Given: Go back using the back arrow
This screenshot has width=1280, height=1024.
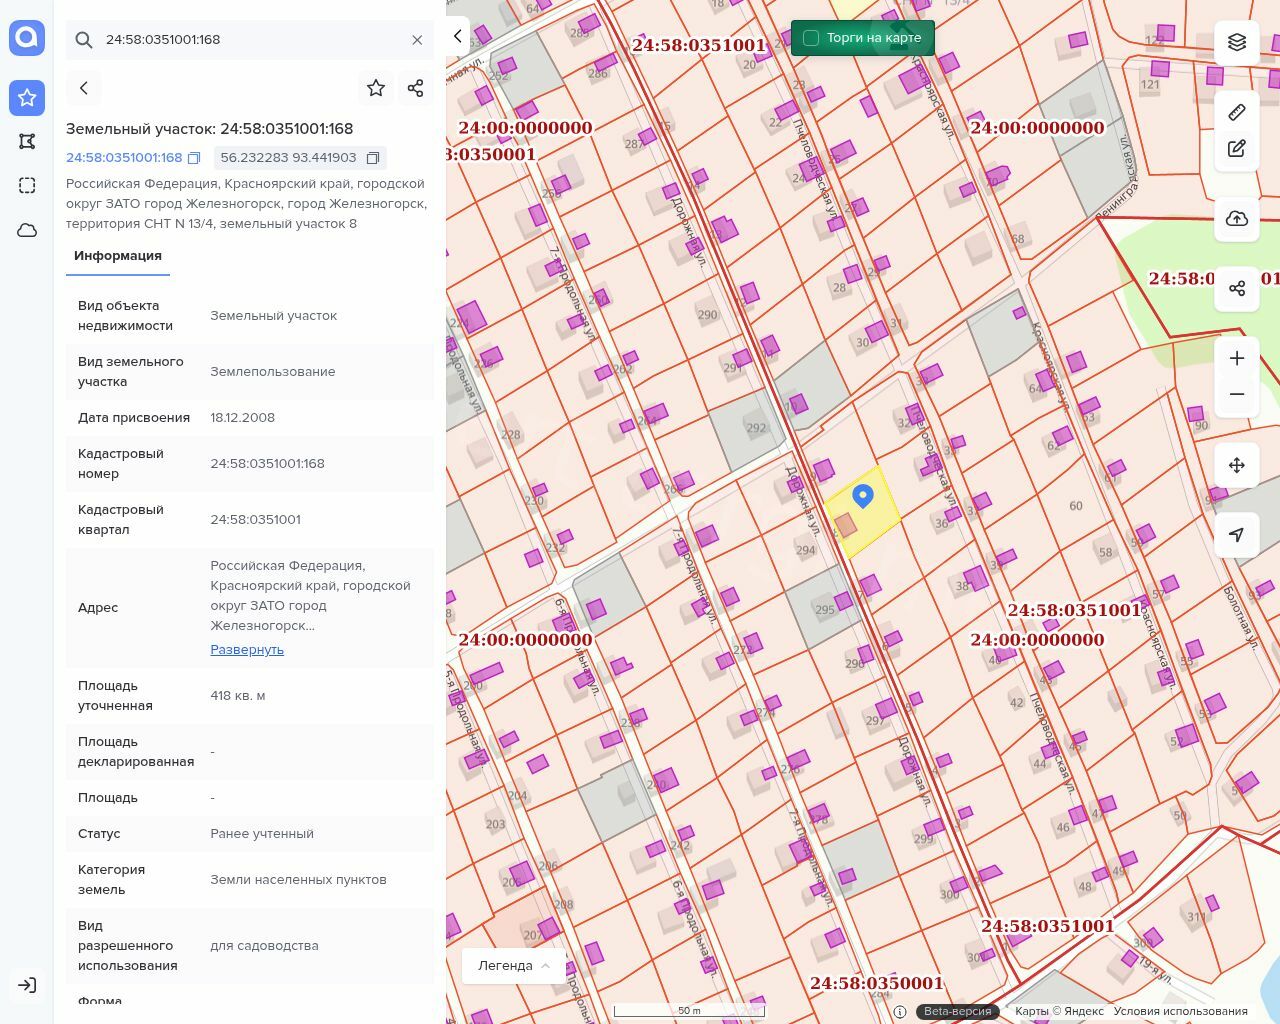Looking at the screenshot, I should (x=84, y=88).
